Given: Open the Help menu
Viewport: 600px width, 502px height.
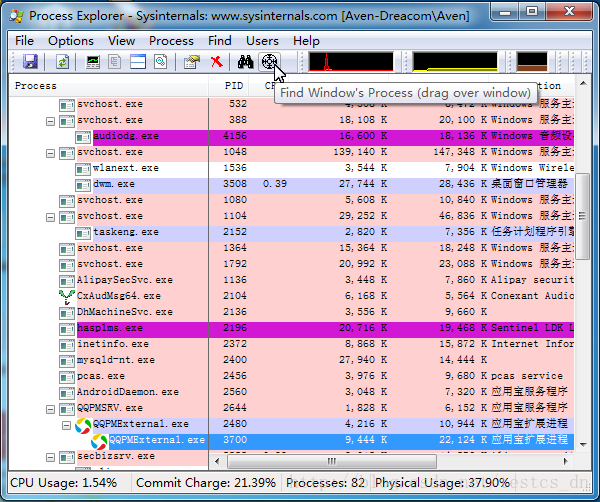Looking at the screenshot, I should pyautogui.click(x=306, y=41).
